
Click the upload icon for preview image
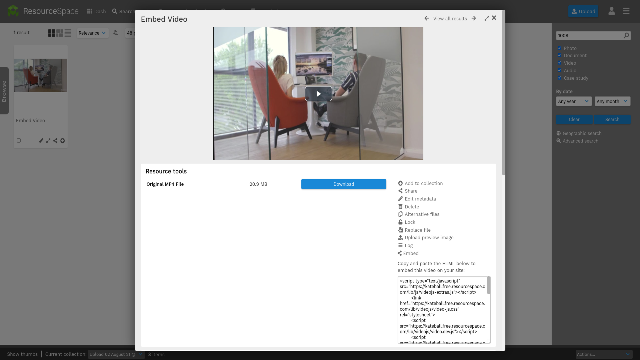point(400,238)
